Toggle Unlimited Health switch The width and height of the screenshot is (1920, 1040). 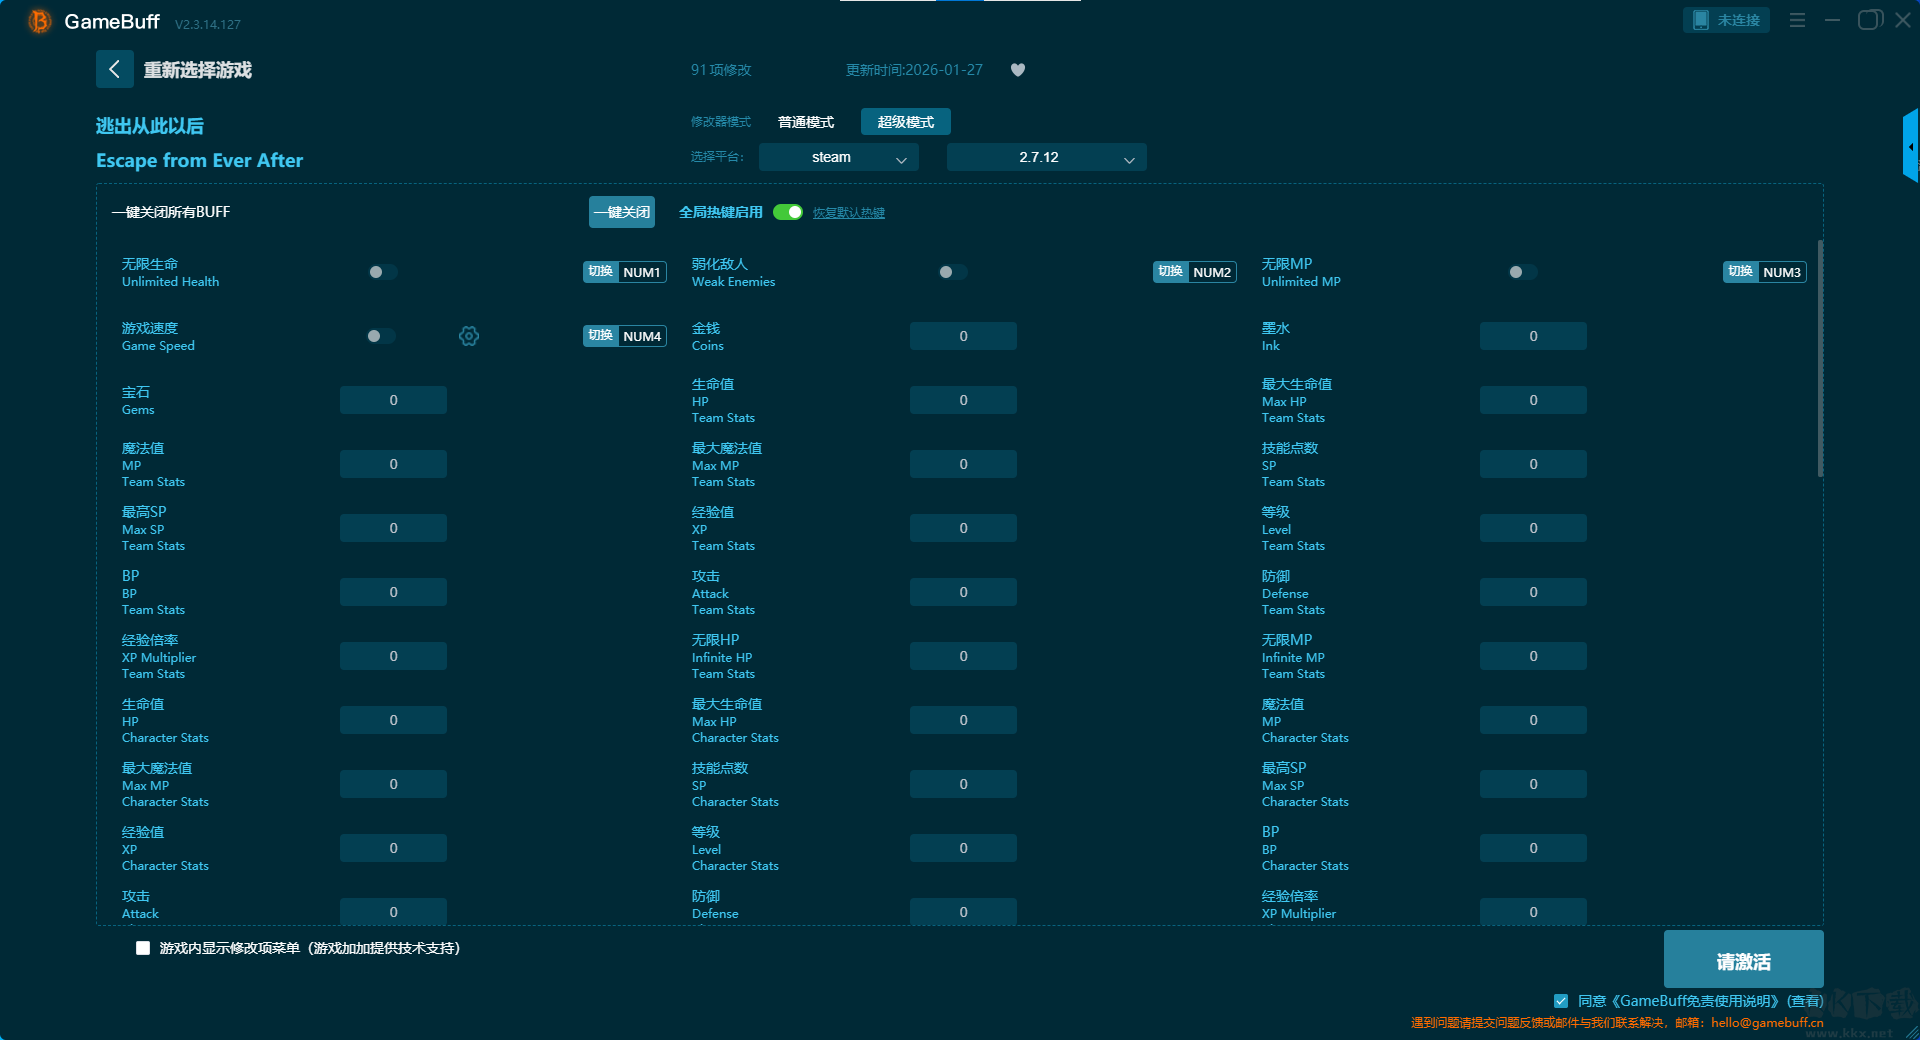point(382,272)
